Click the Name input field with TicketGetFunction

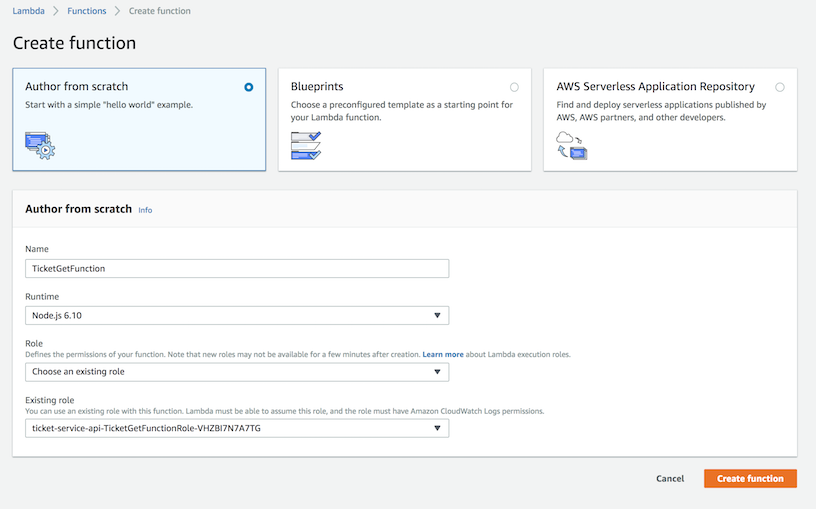tap(237, 269)
